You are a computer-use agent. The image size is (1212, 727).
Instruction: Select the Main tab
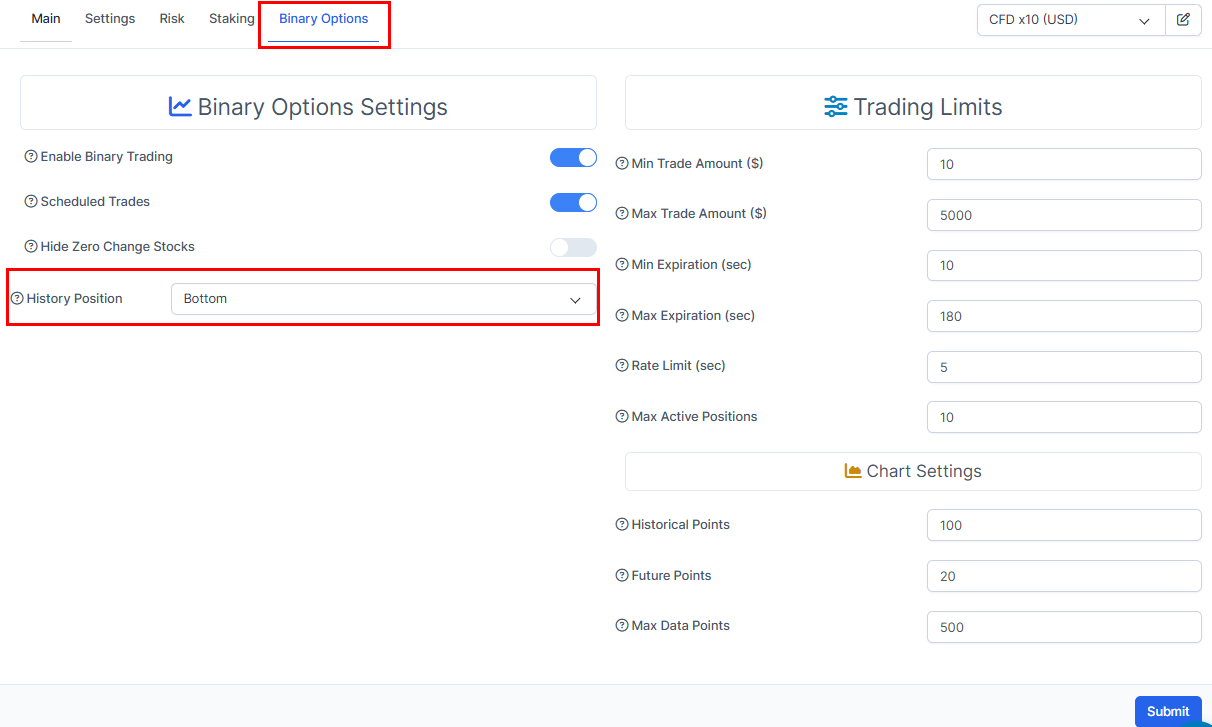click(46, 19)
